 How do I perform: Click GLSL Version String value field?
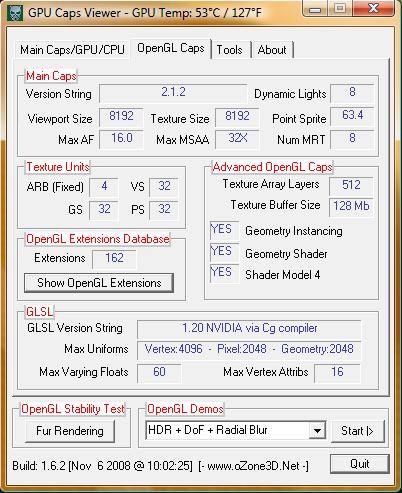click(249, 329)
